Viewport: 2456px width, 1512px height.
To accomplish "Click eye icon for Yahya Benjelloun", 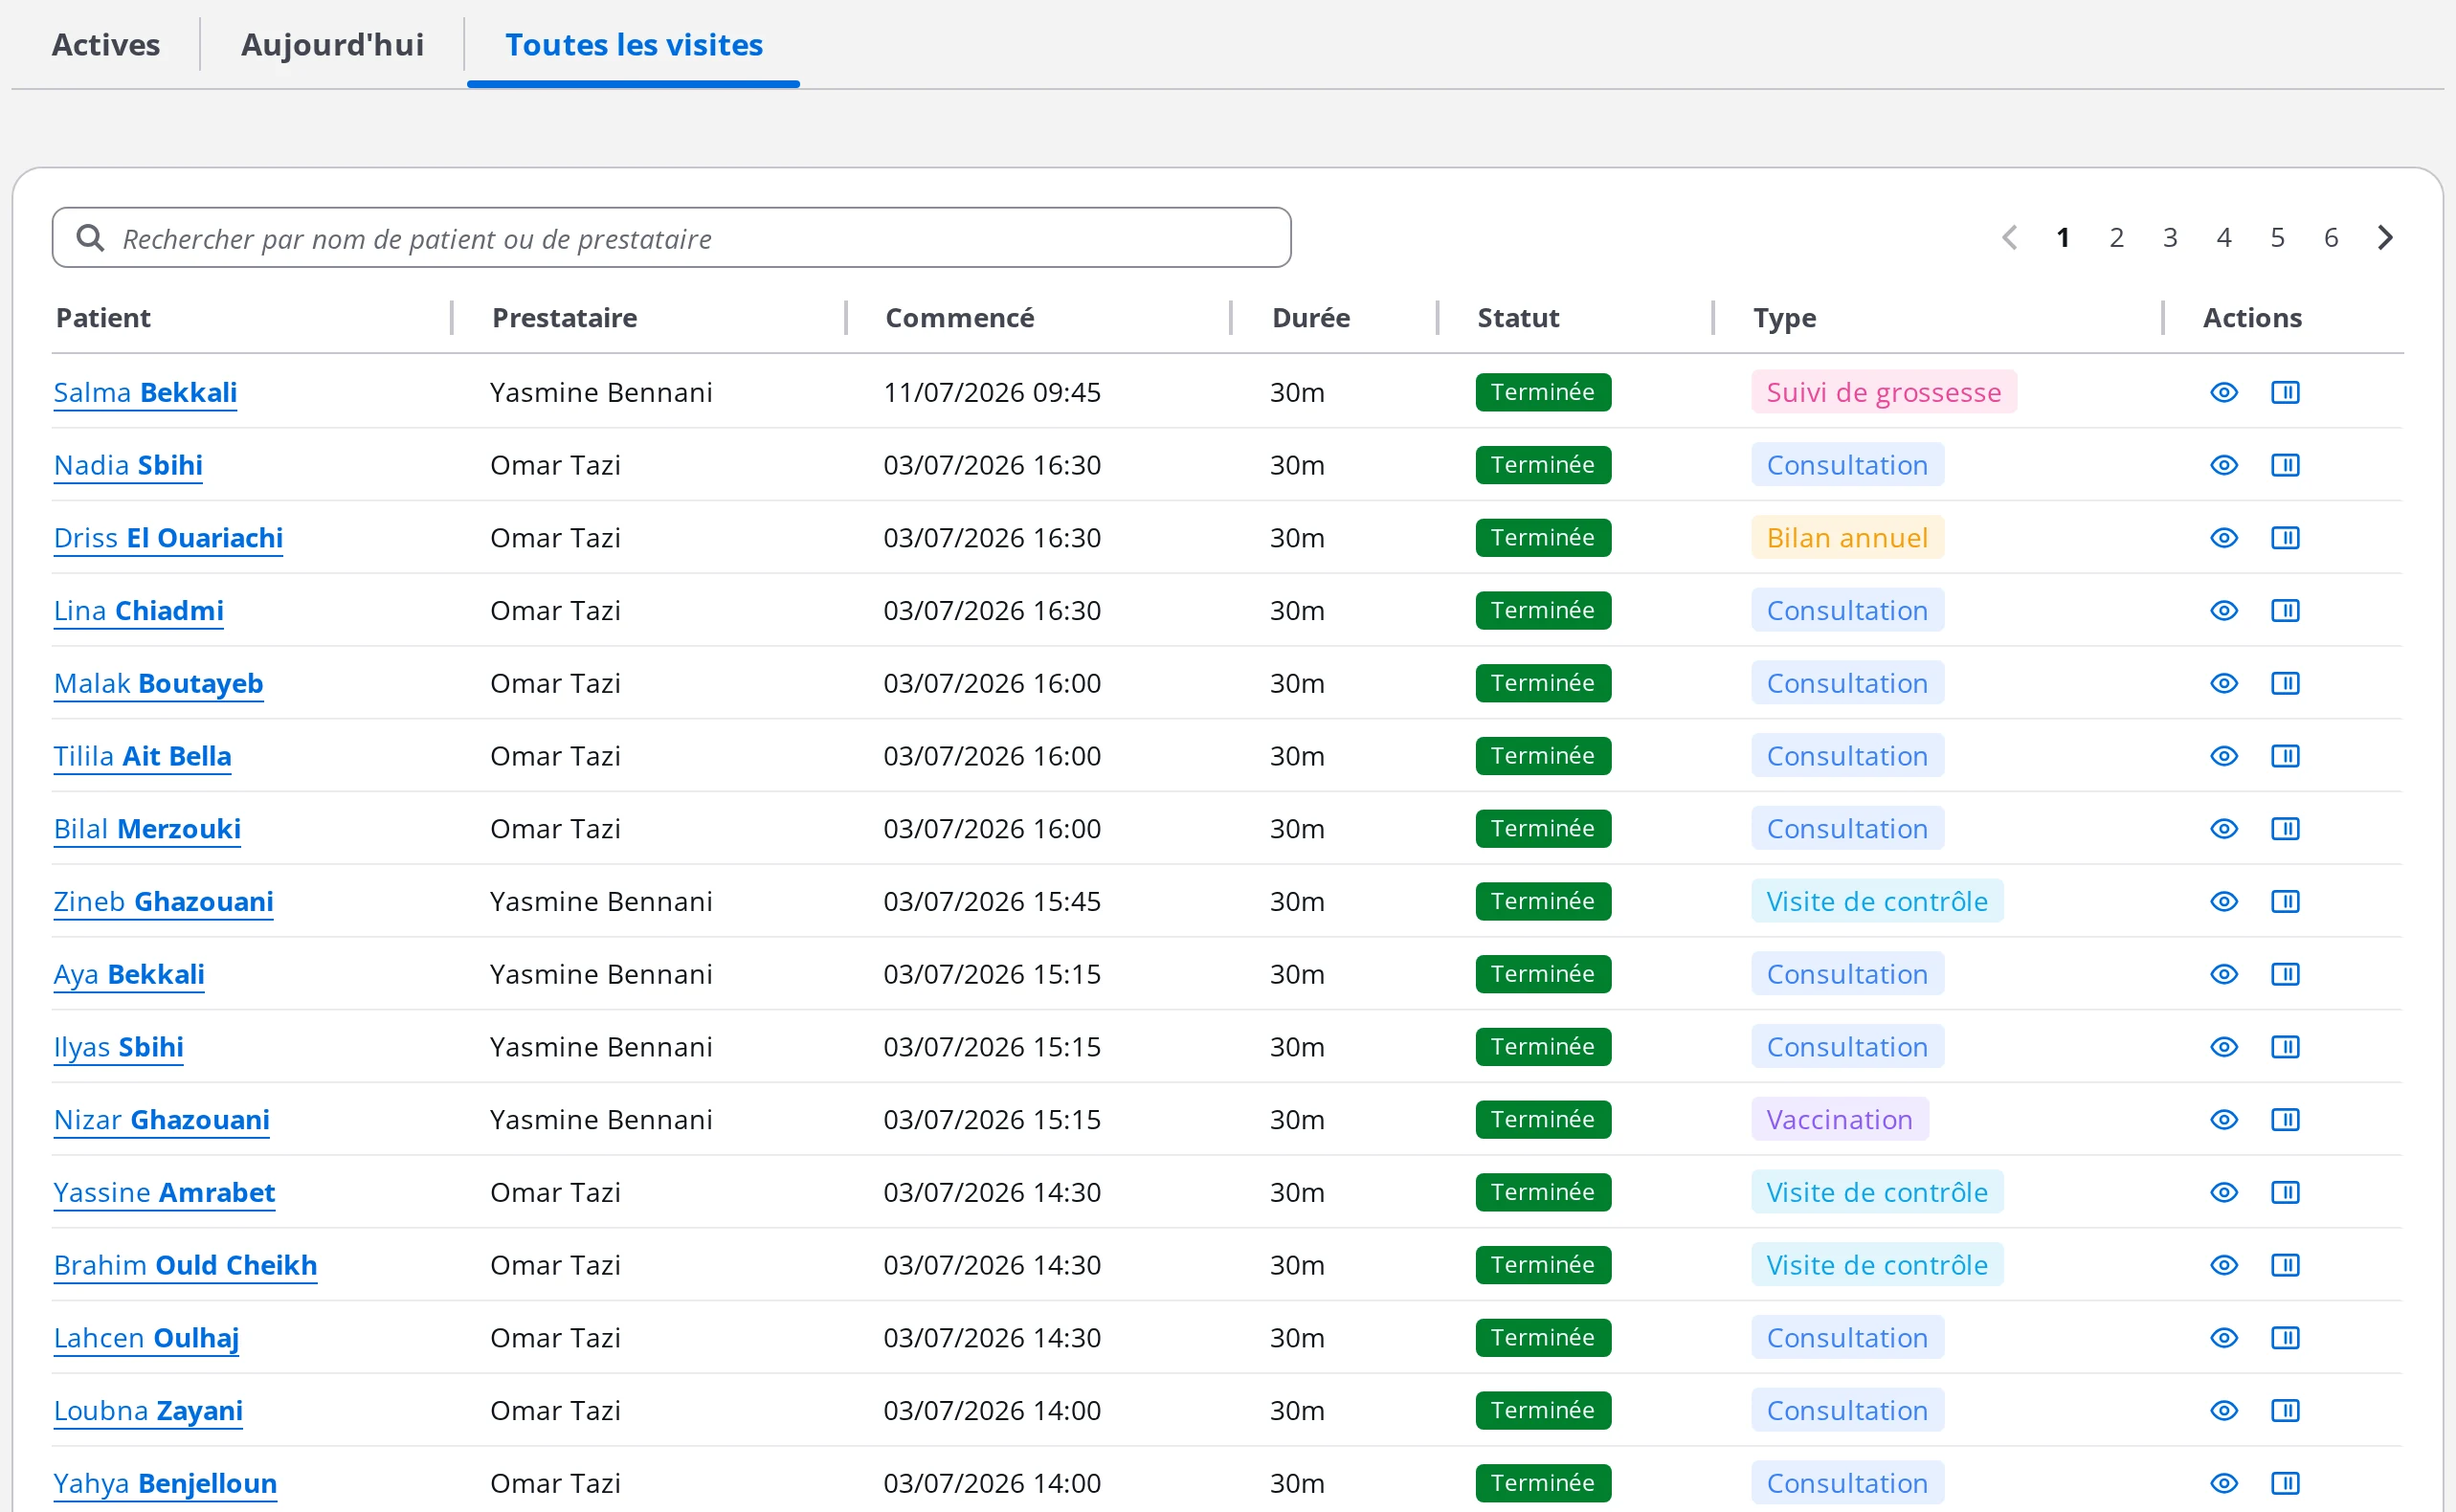I will click(2223, 1483).
